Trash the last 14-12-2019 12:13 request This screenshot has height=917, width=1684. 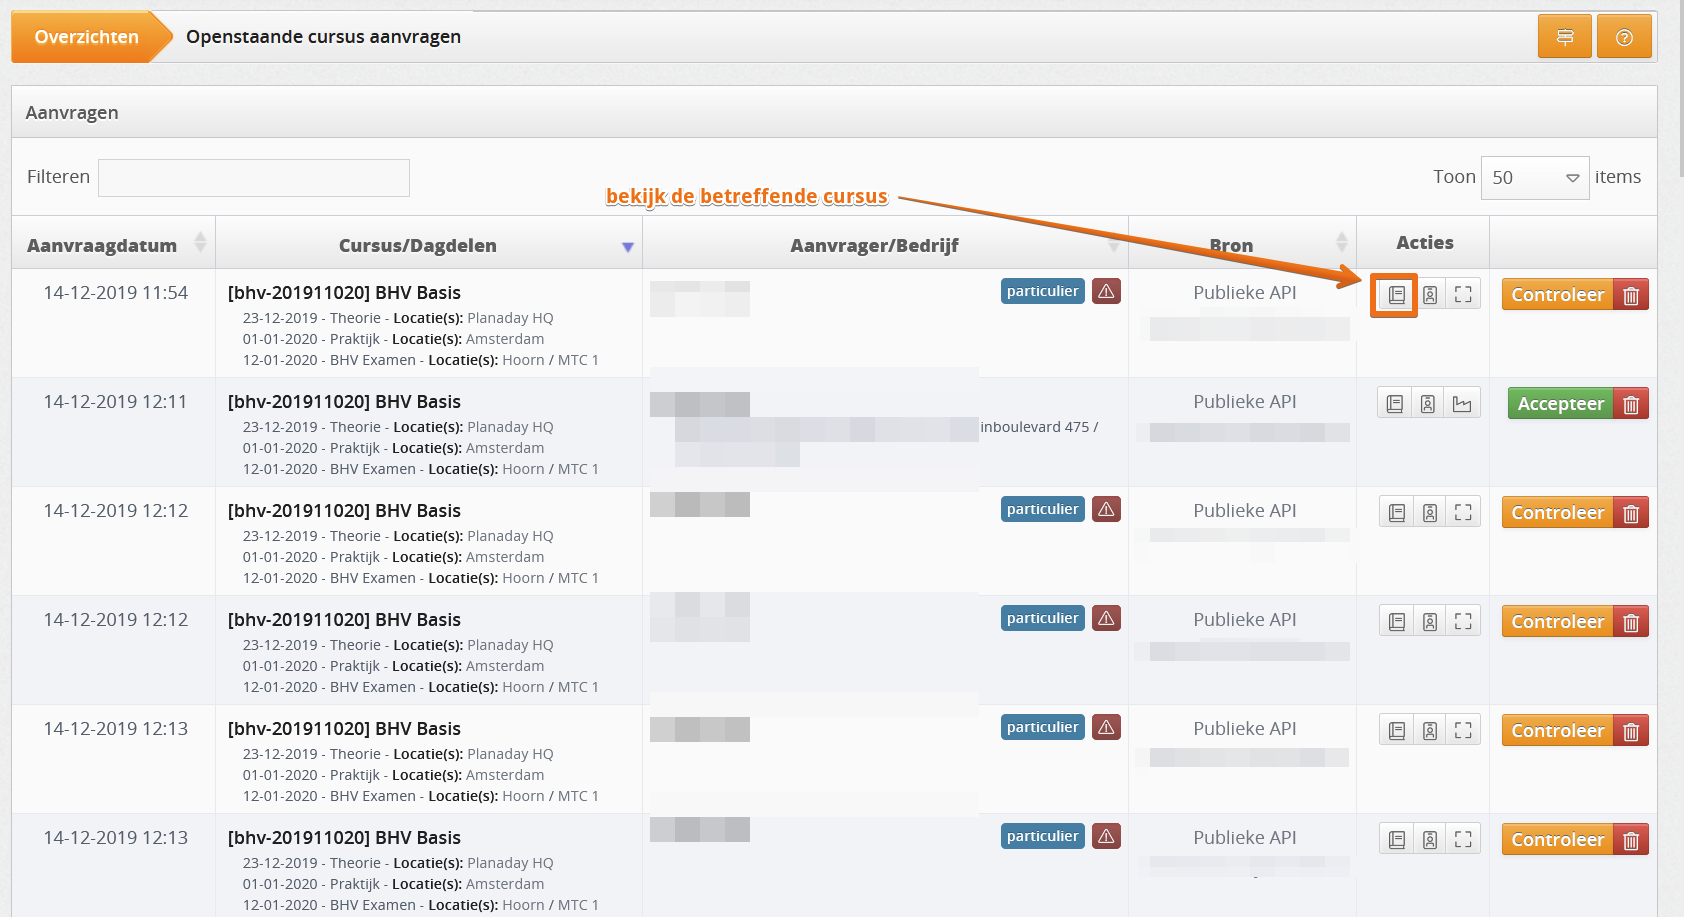[1631, 840]
